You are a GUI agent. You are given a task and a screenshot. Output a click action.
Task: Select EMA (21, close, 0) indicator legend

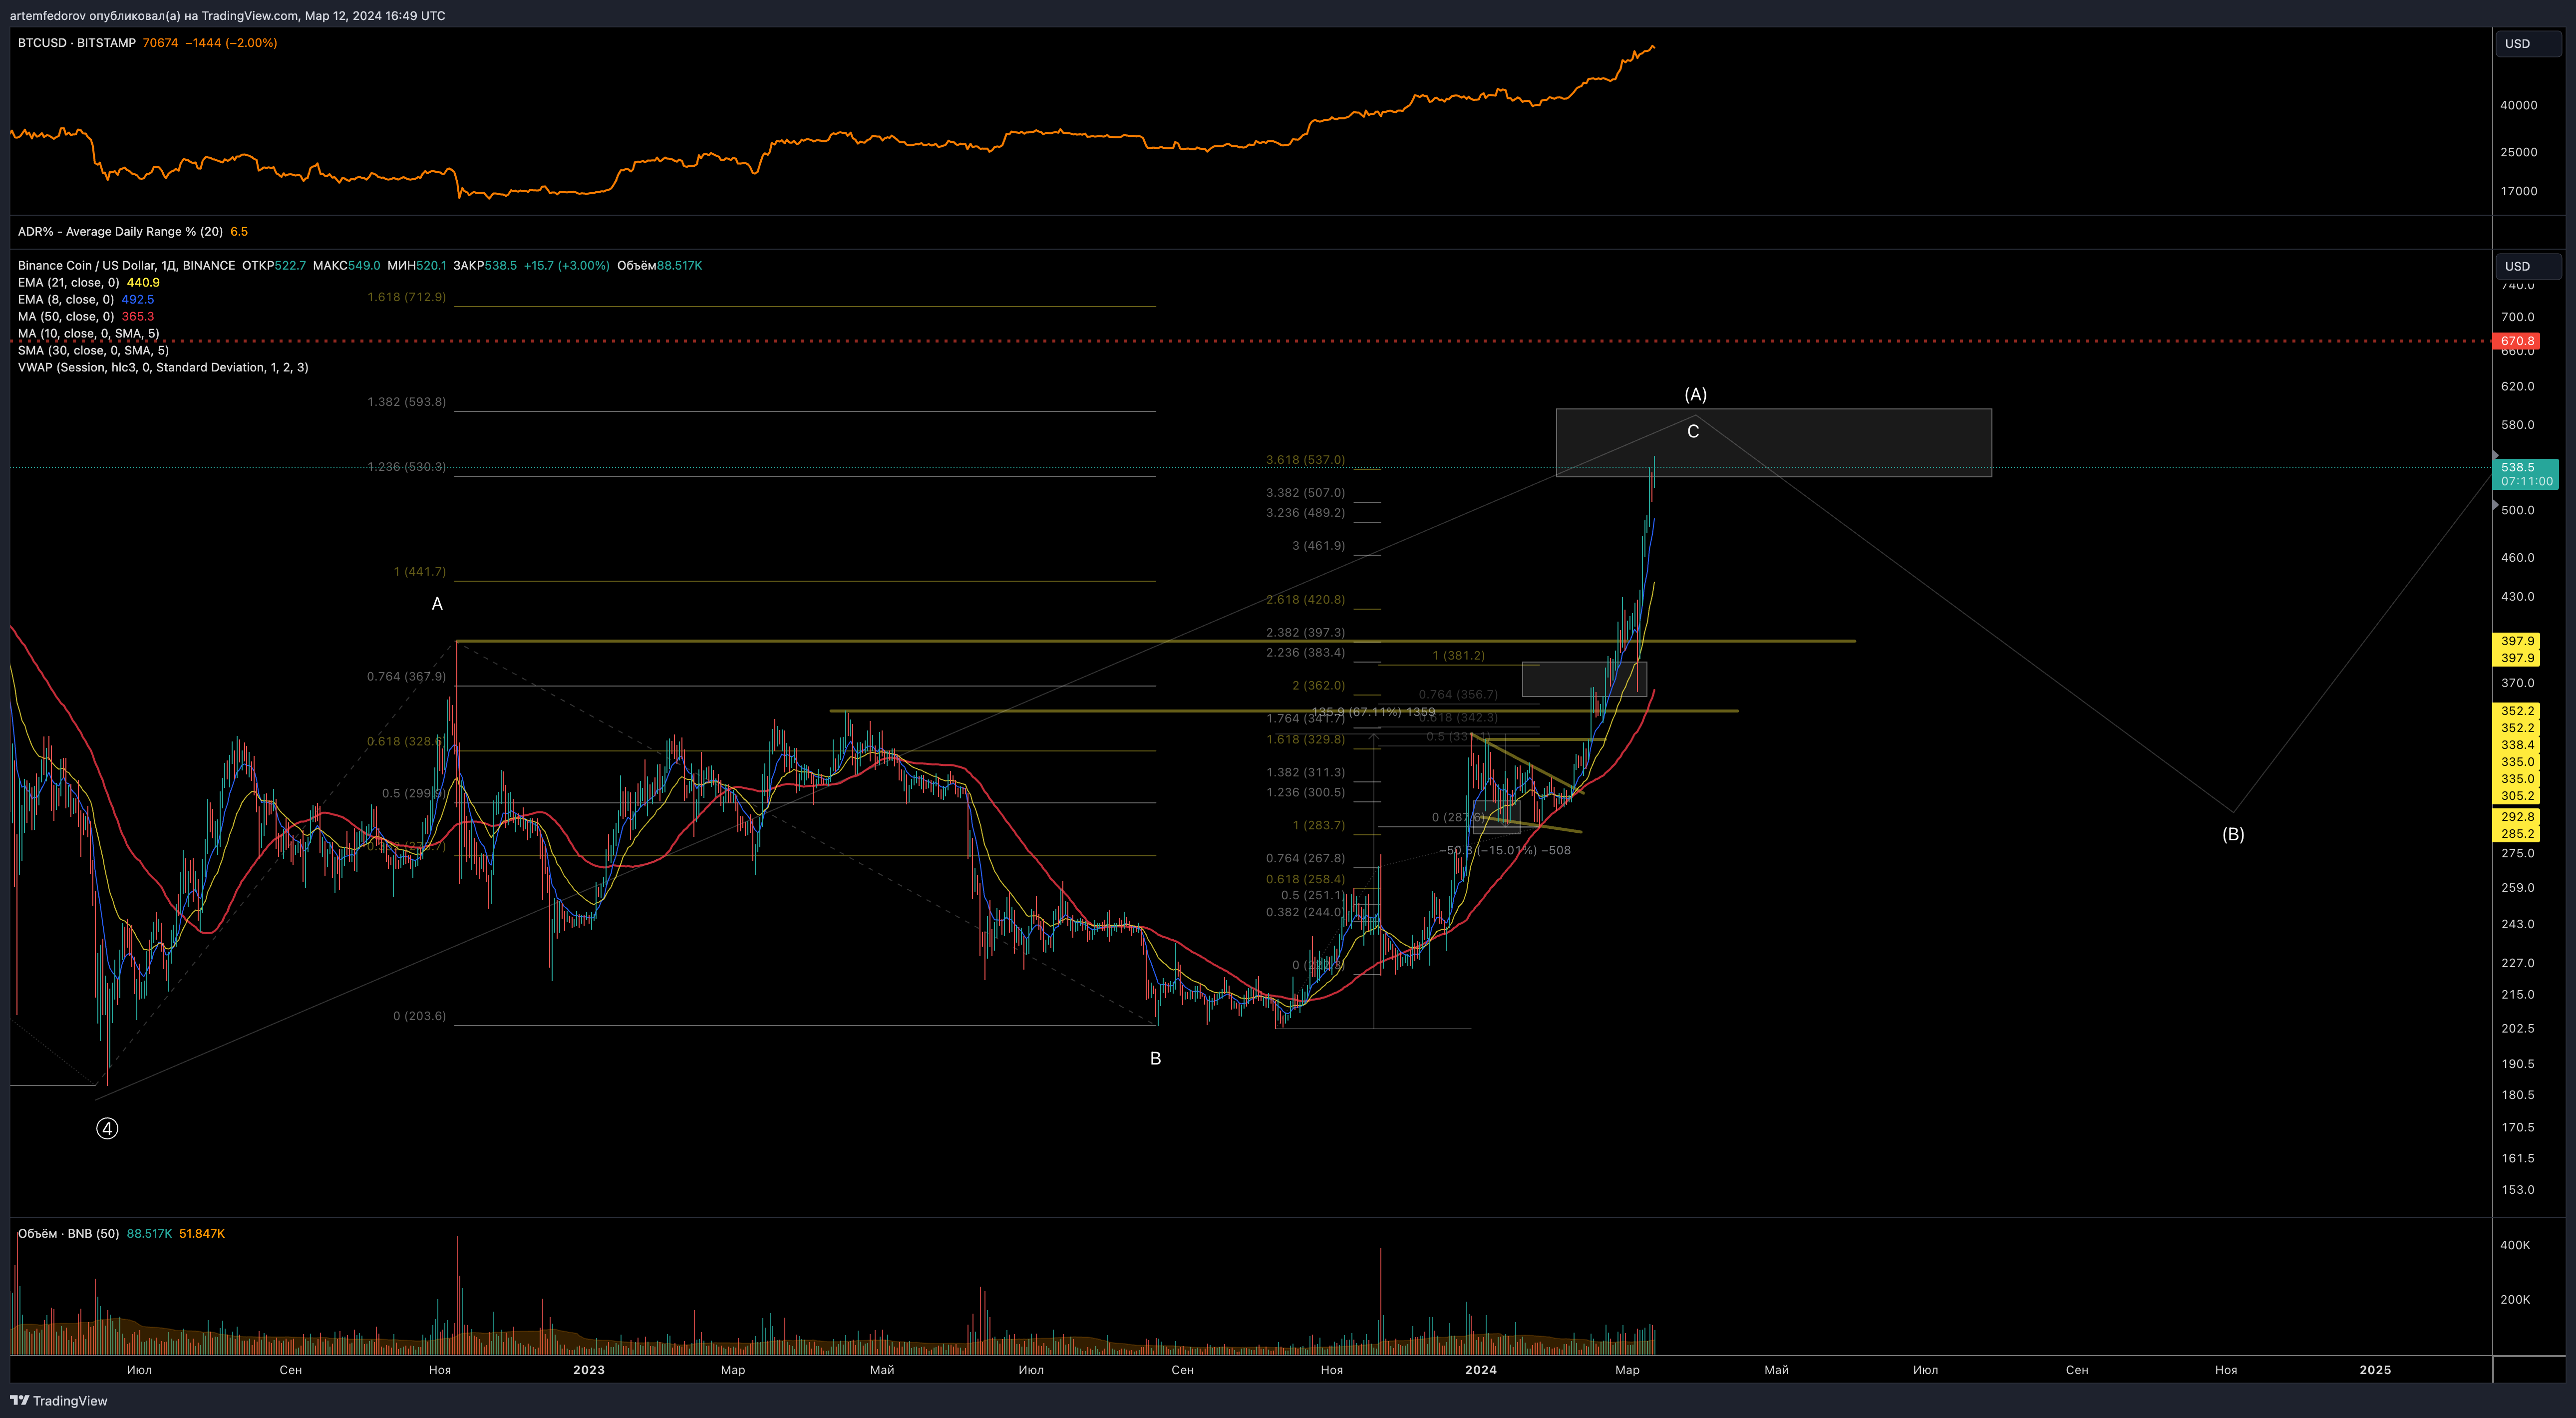pos(88,282)
